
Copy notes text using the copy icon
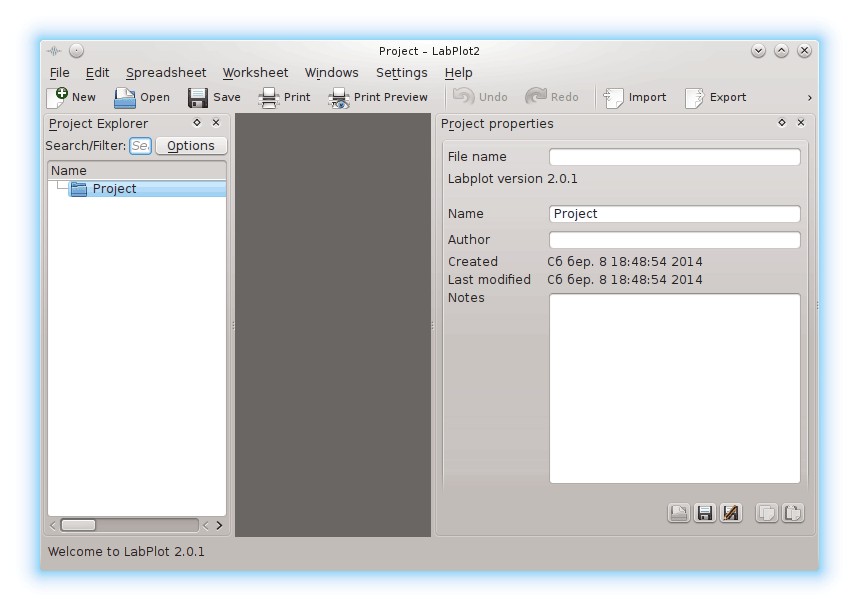point(765,512)
